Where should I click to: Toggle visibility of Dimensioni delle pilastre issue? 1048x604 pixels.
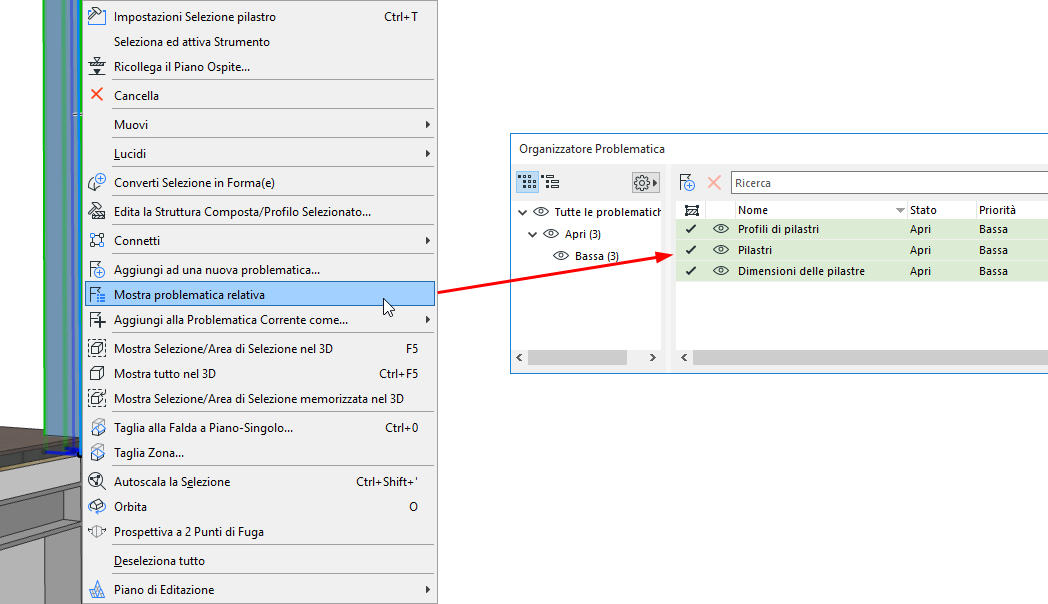[x=720, y=271]
